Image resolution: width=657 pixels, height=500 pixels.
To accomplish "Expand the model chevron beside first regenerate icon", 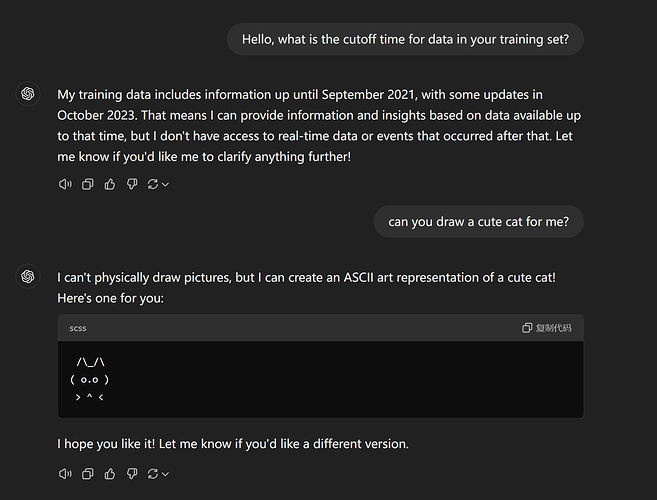I will [x=166, y=184].
